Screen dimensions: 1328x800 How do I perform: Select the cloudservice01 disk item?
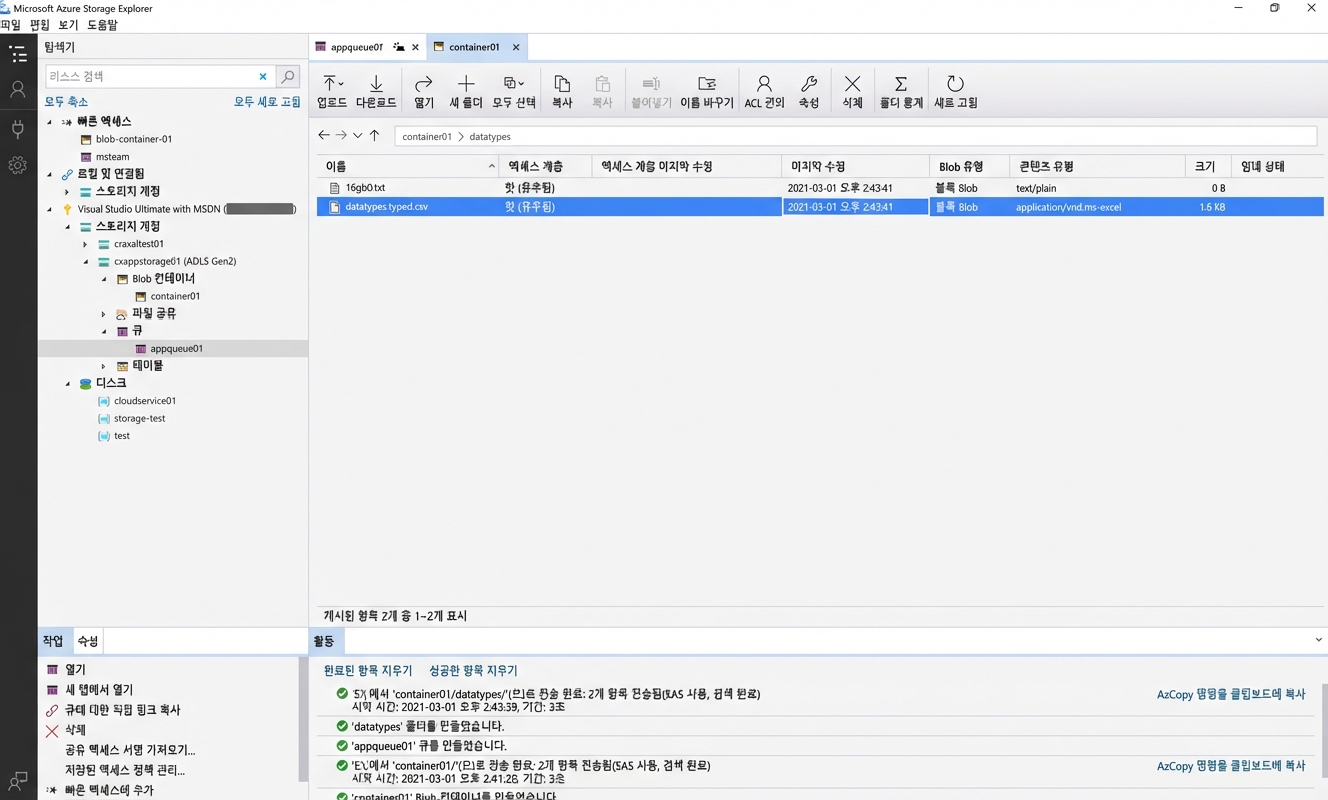click(145, 401)
